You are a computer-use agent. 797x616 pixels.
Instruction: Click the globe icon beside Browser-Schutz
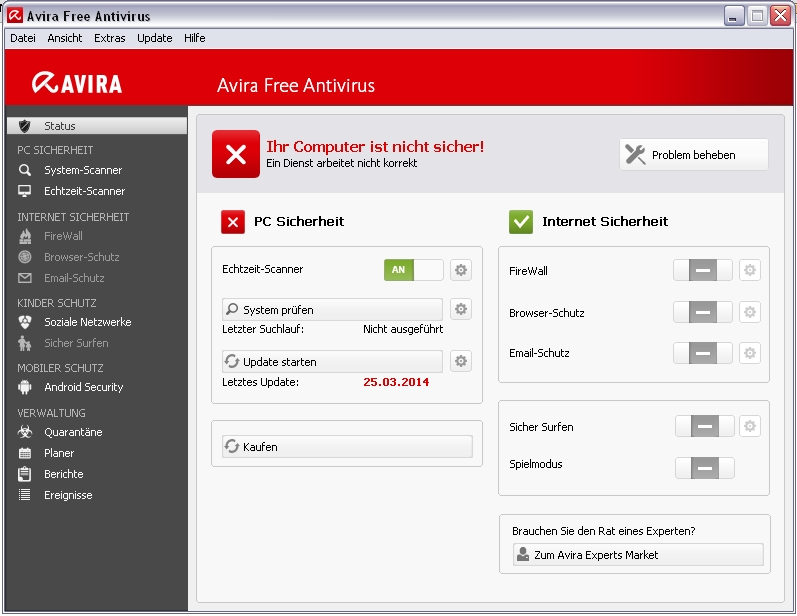pyautogui.click(x=24, y=257)
